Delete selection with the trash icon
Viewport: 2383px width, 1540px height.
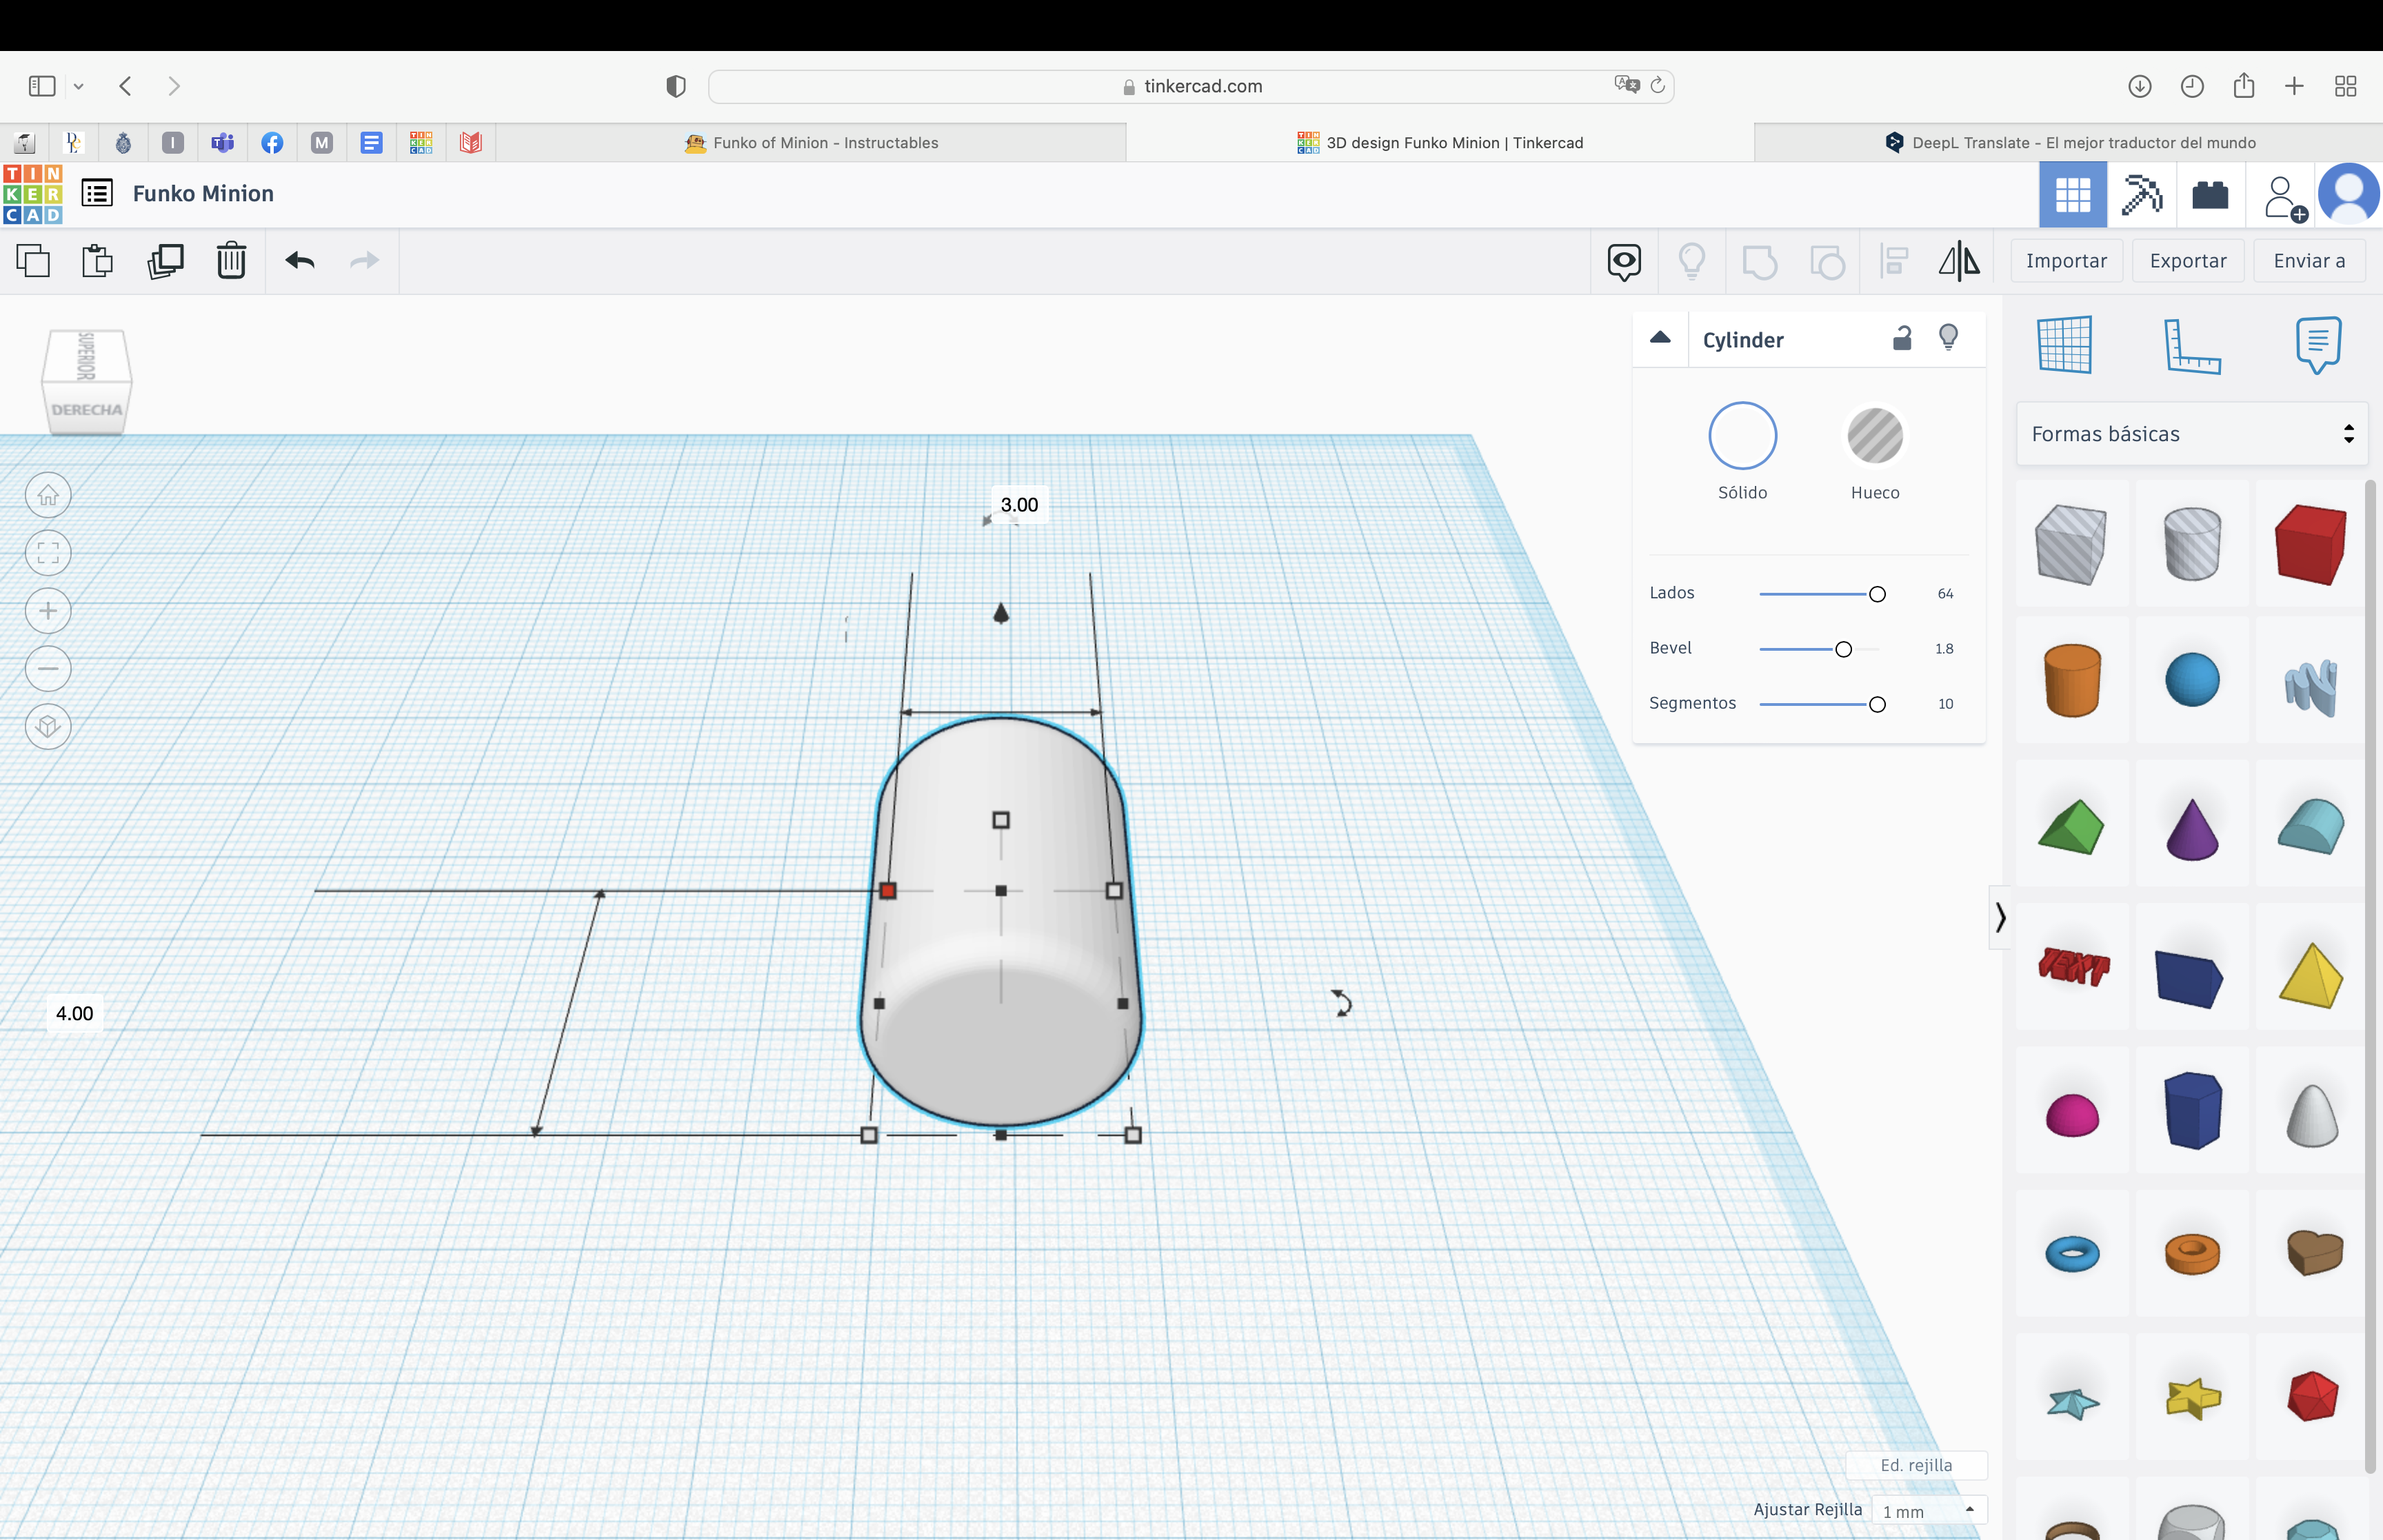pos(231,261)
